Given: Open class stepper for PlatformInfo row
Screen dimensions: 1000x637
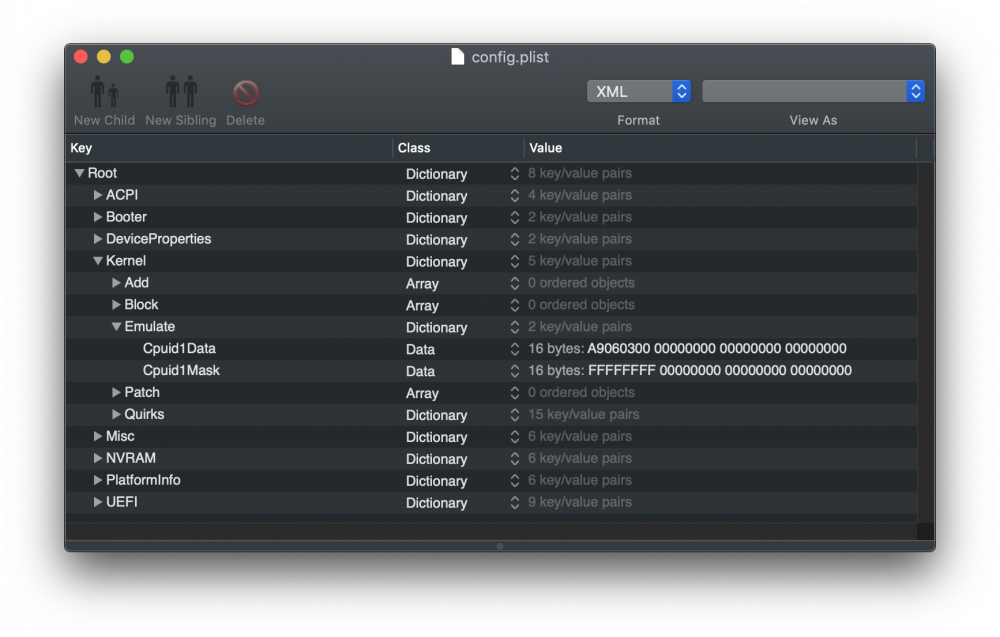Looking at the screenshot, I should tap(515, 480).
